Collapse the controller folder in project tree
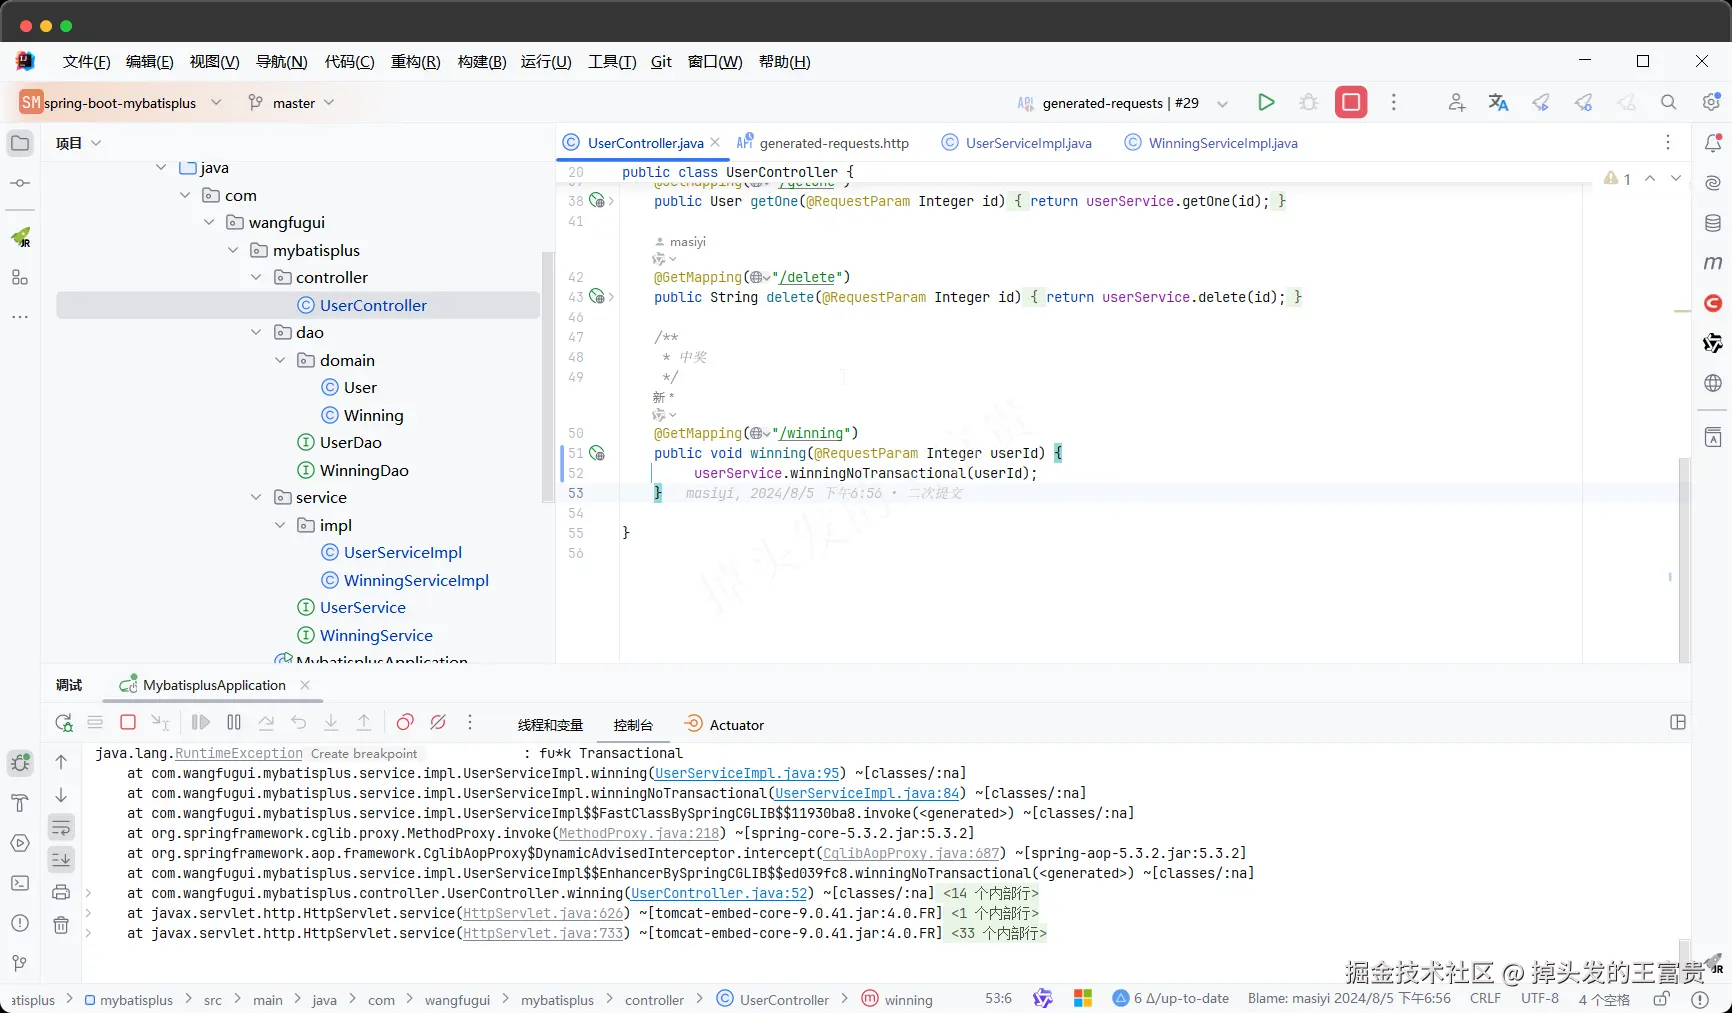This screenshot has width=1732, height=1013. click(x=256, y=278)
